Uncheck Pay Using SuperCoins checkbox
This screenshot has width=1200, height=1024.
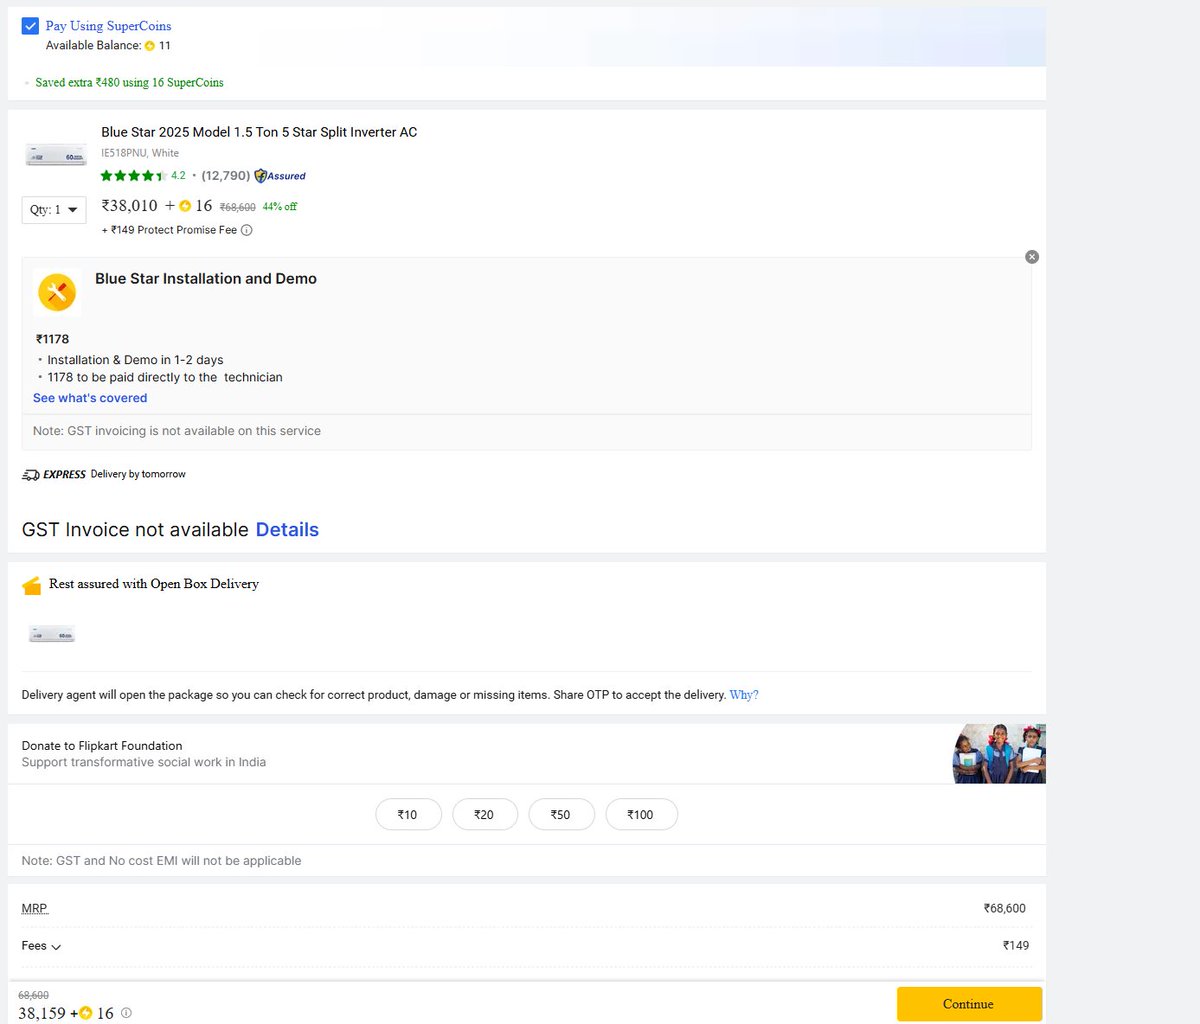pyautogui.click(x=30, y=26)
